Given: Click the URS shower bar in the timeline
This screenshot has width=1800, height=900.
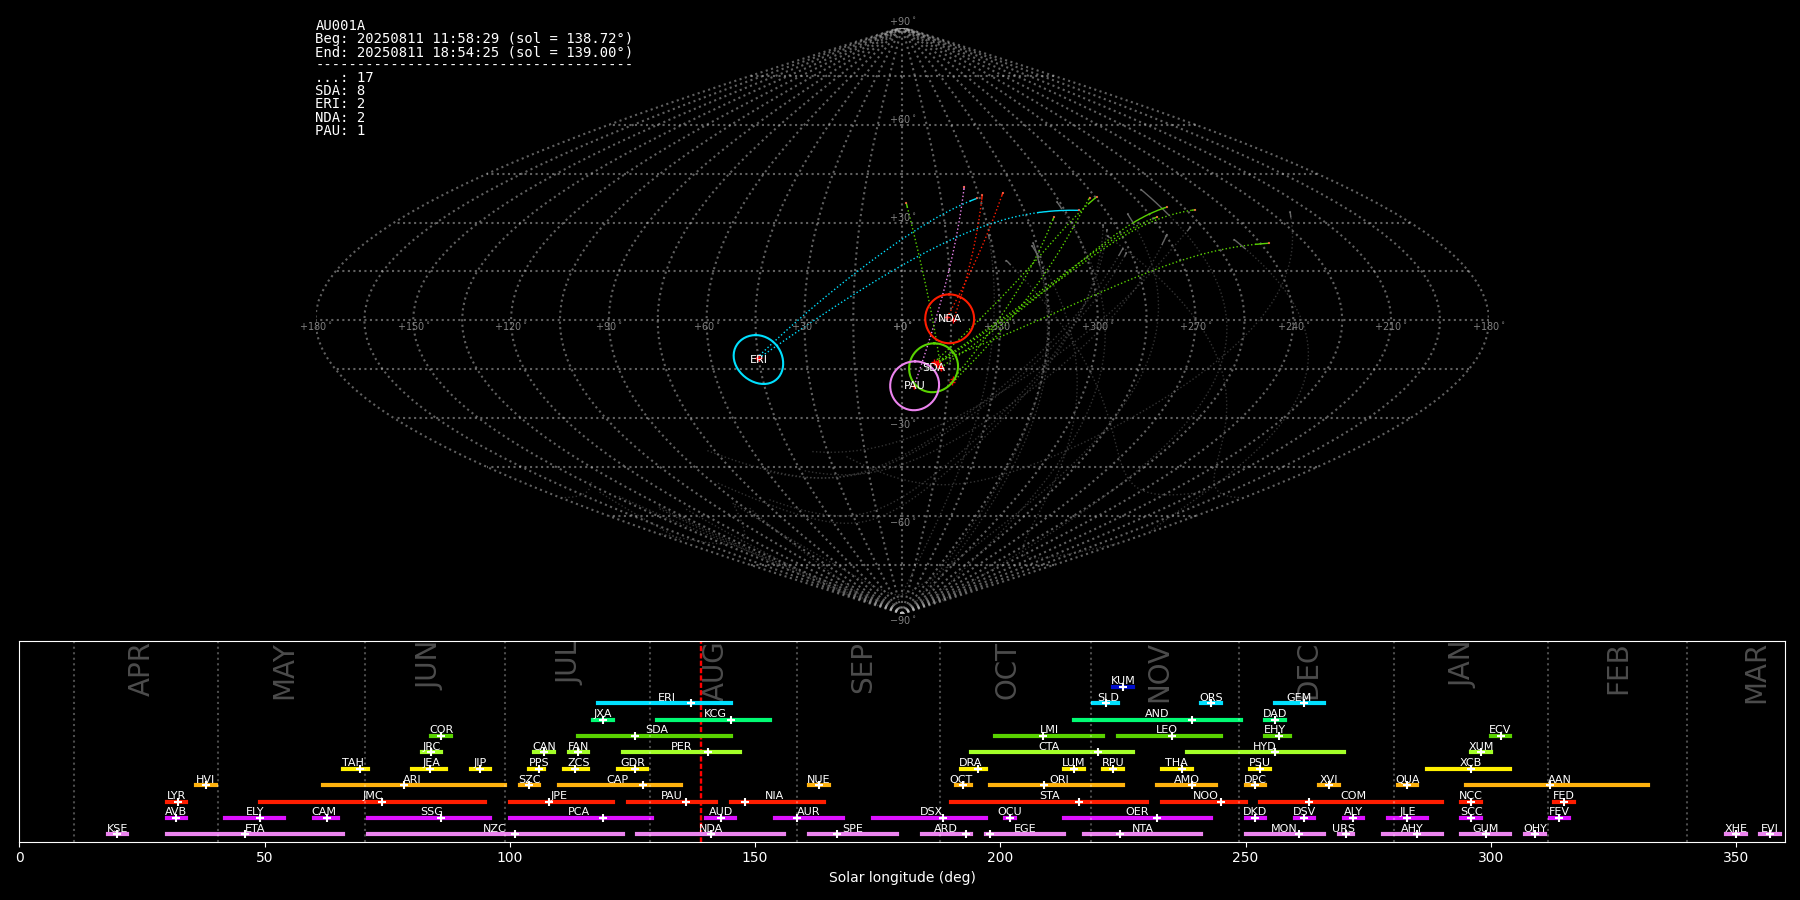Looking at the screenshot, I should point(1346,834).
